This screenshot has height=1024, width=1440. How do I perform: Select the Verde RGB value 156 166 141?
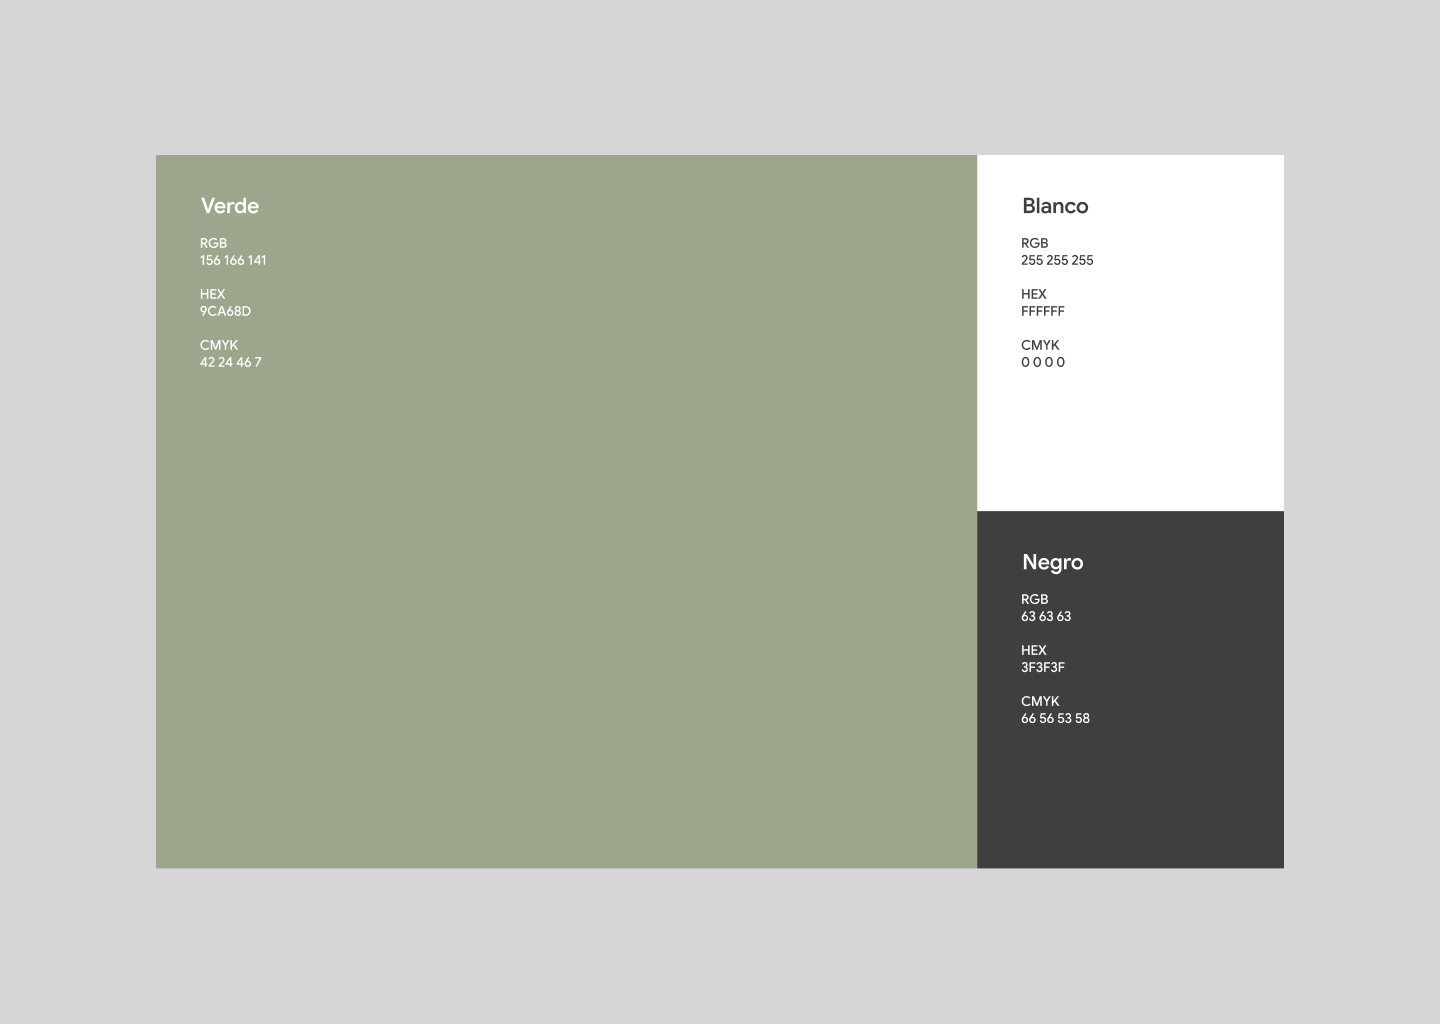233,260
